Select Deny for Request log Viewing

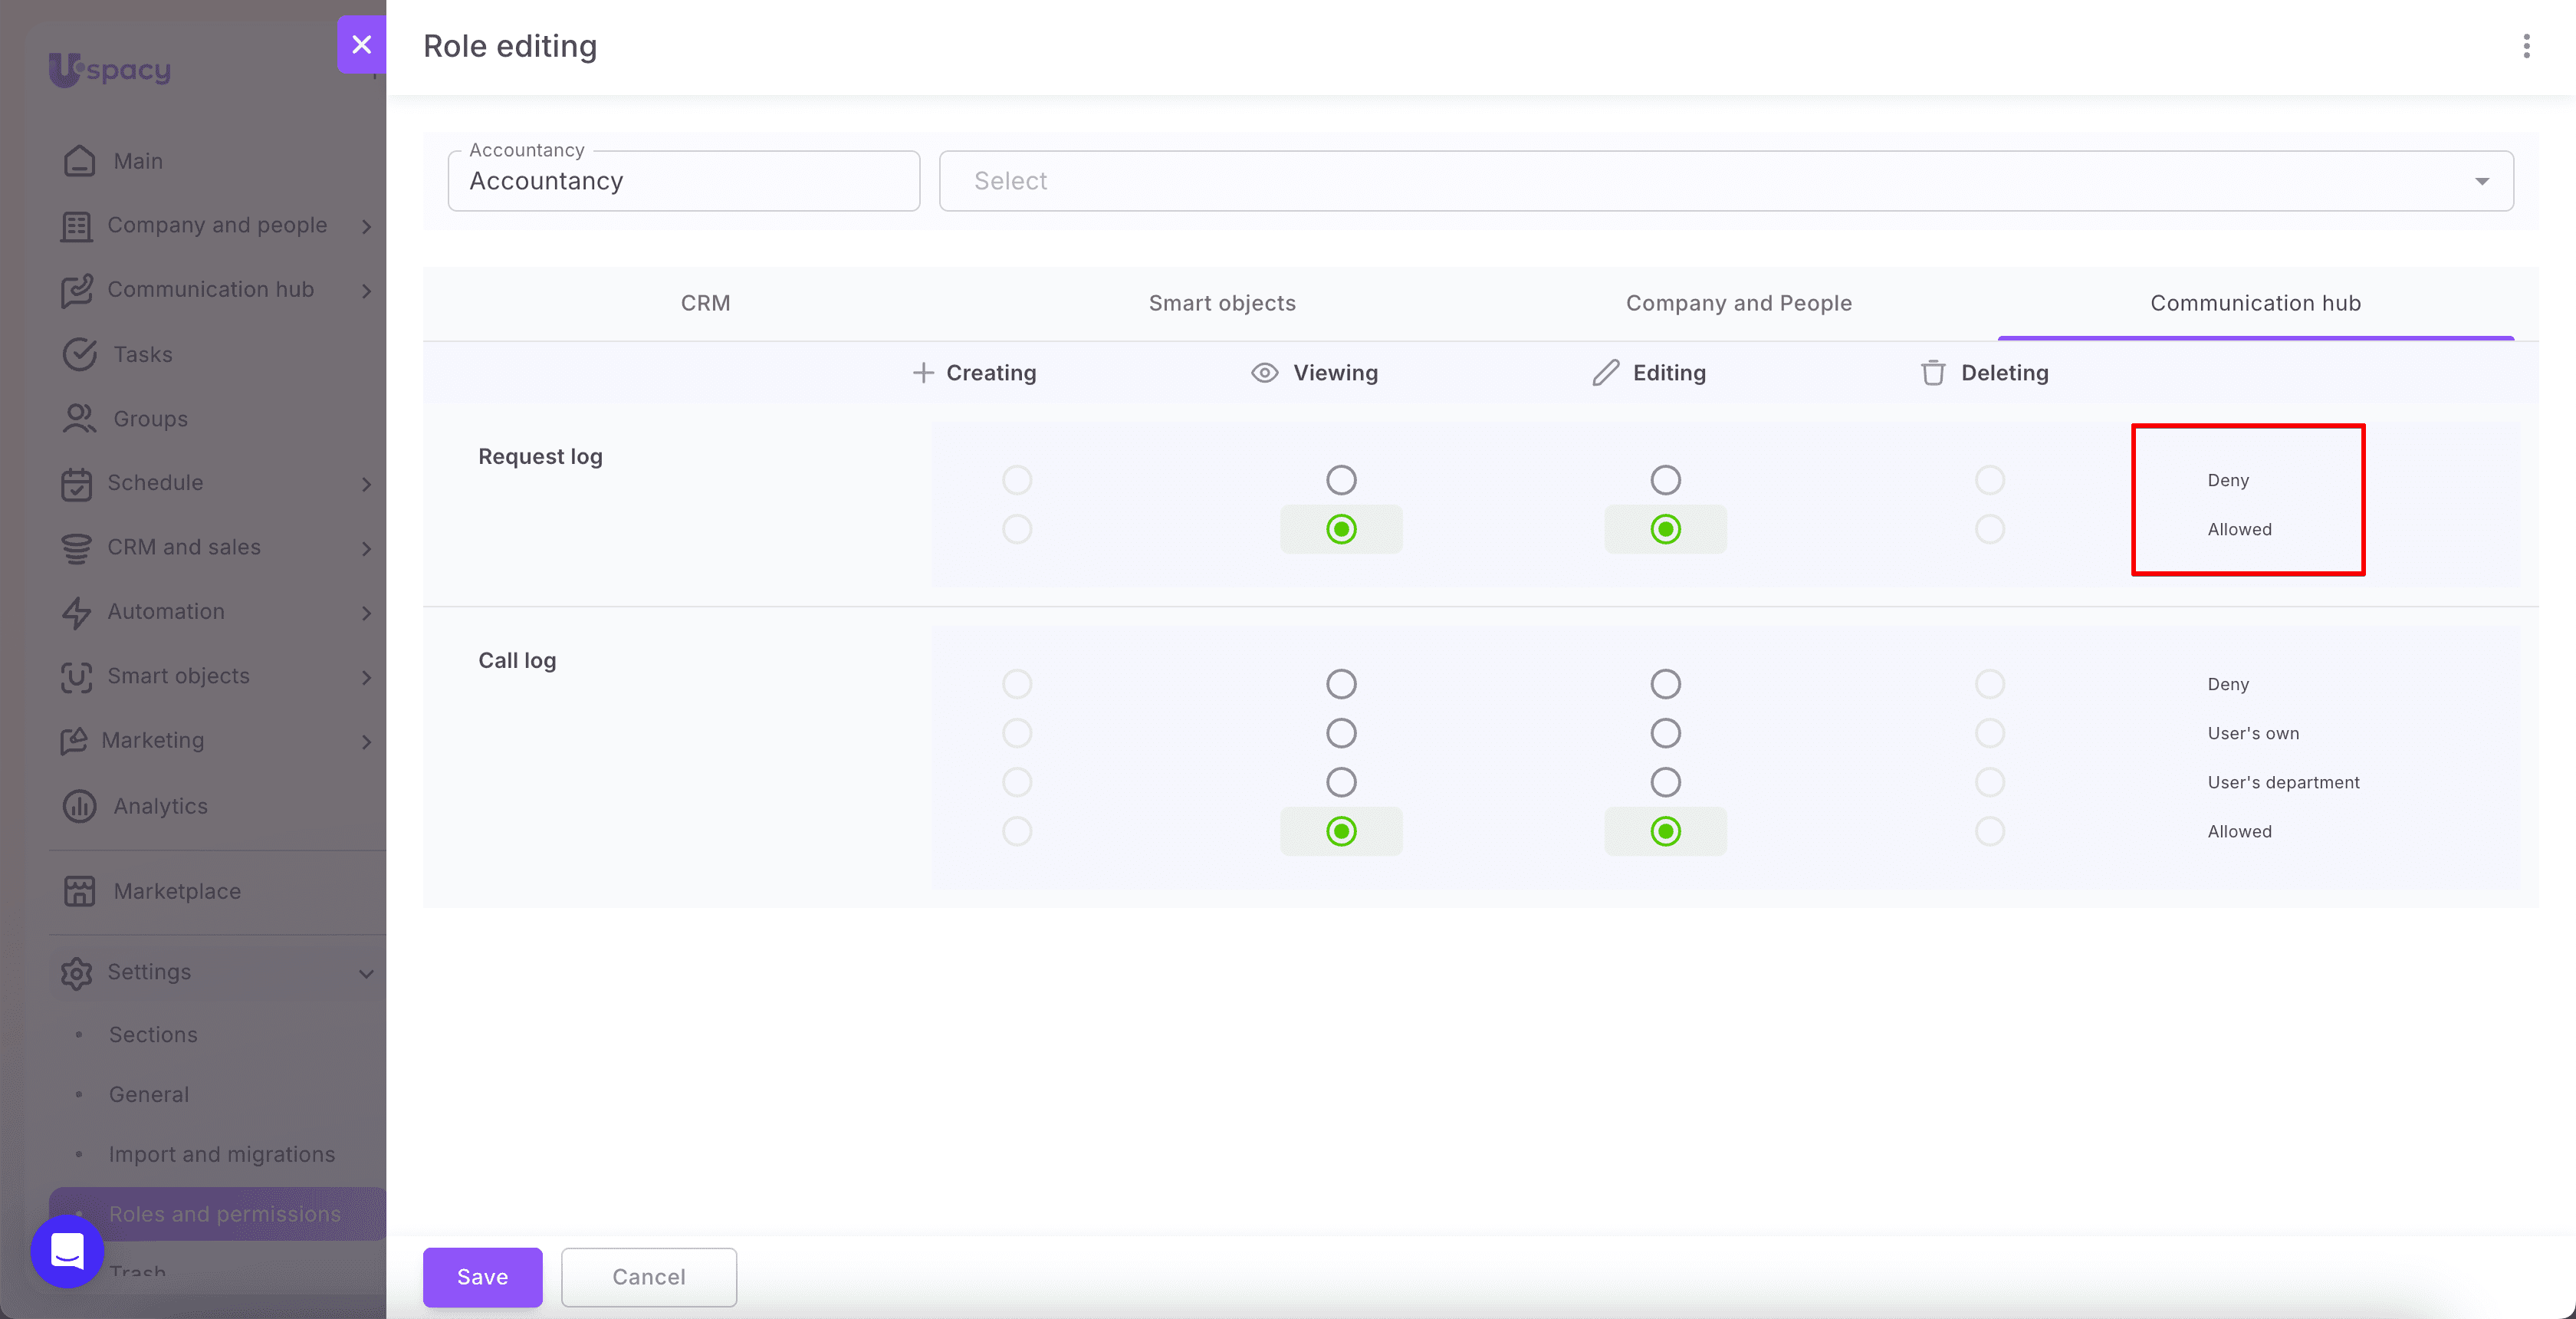point(1341,480)
